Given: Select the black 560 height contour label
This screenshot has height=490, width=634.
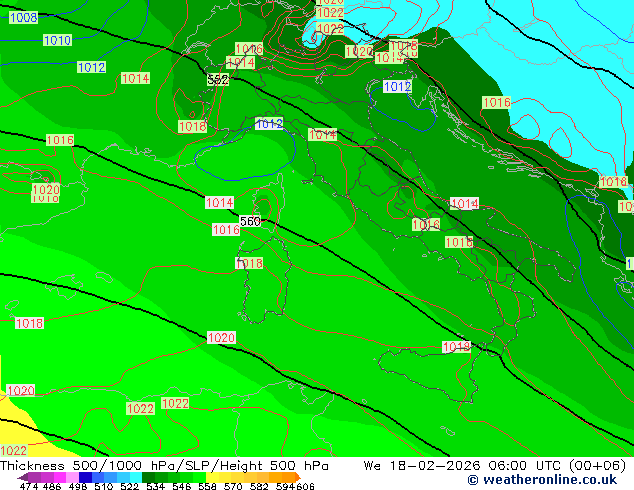Looking at the screenshot, I should (250, 221).
